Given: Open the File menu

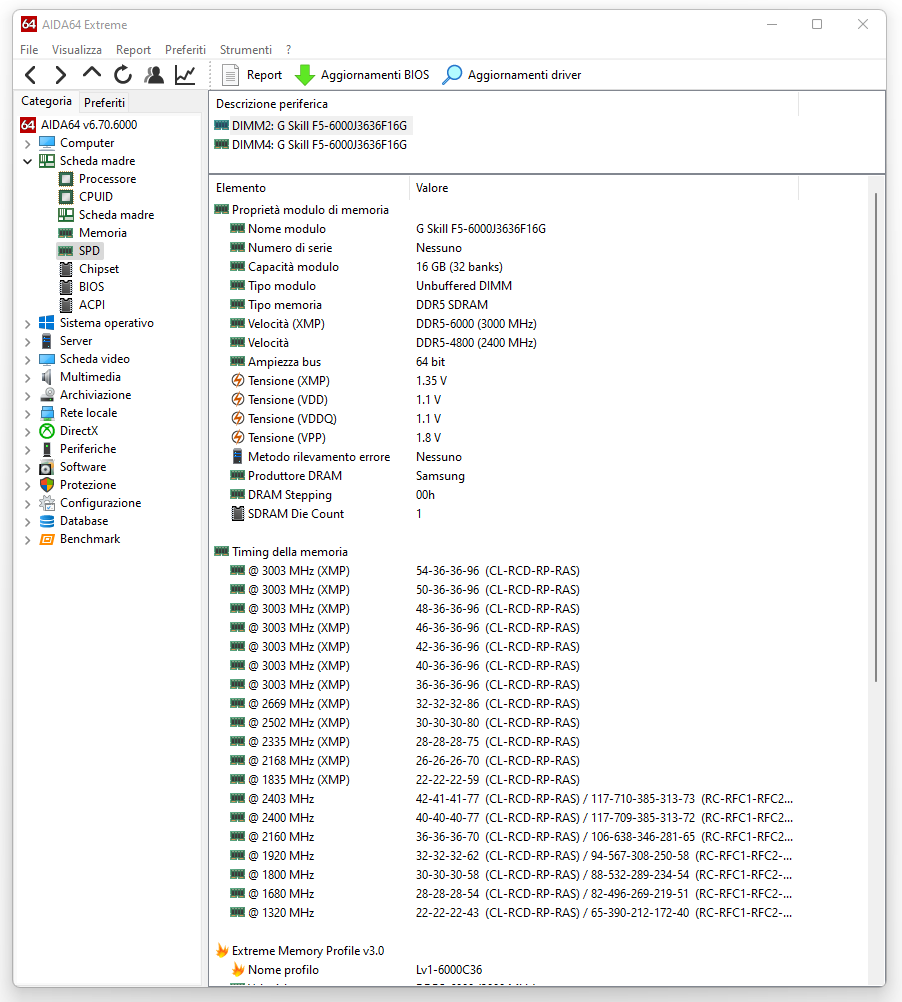Looking at the screenshot, I should click(x=29, y=49).
